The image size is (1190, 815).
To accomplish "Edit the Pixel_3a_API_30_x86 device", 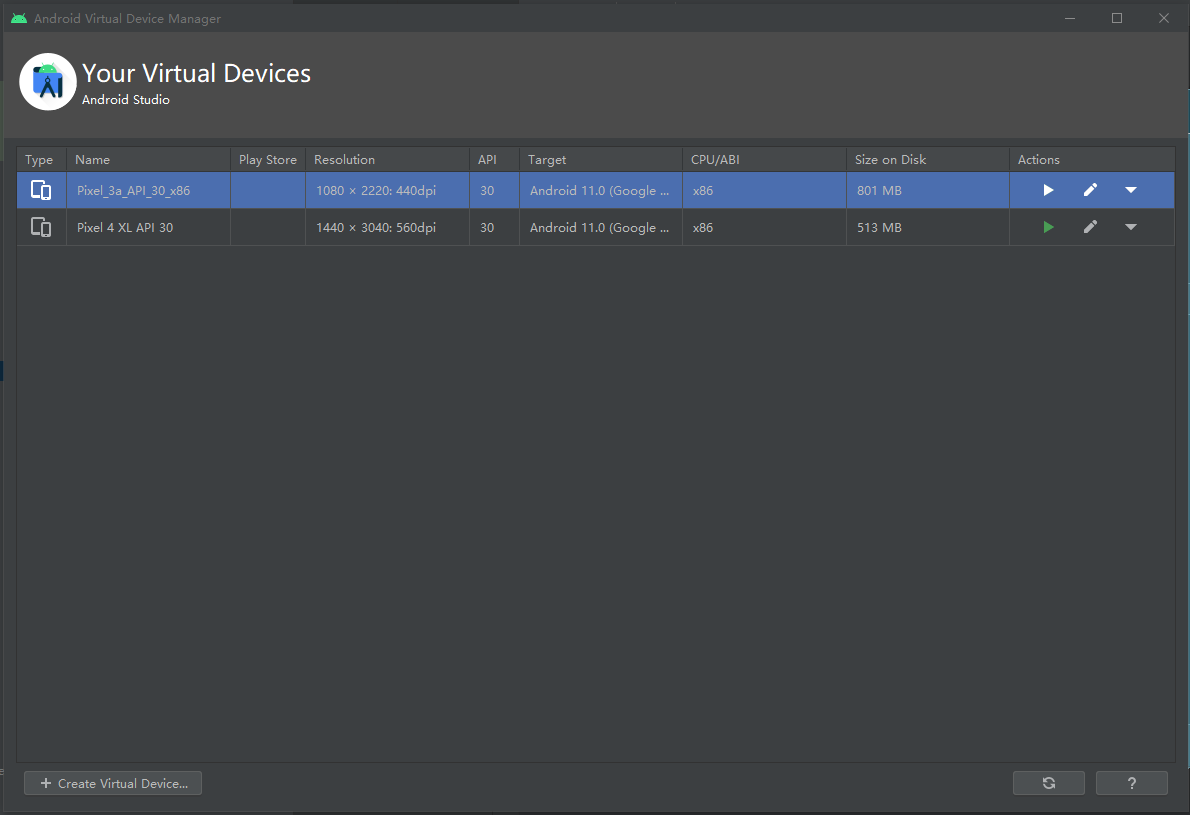I will [x=1090, y=189].
